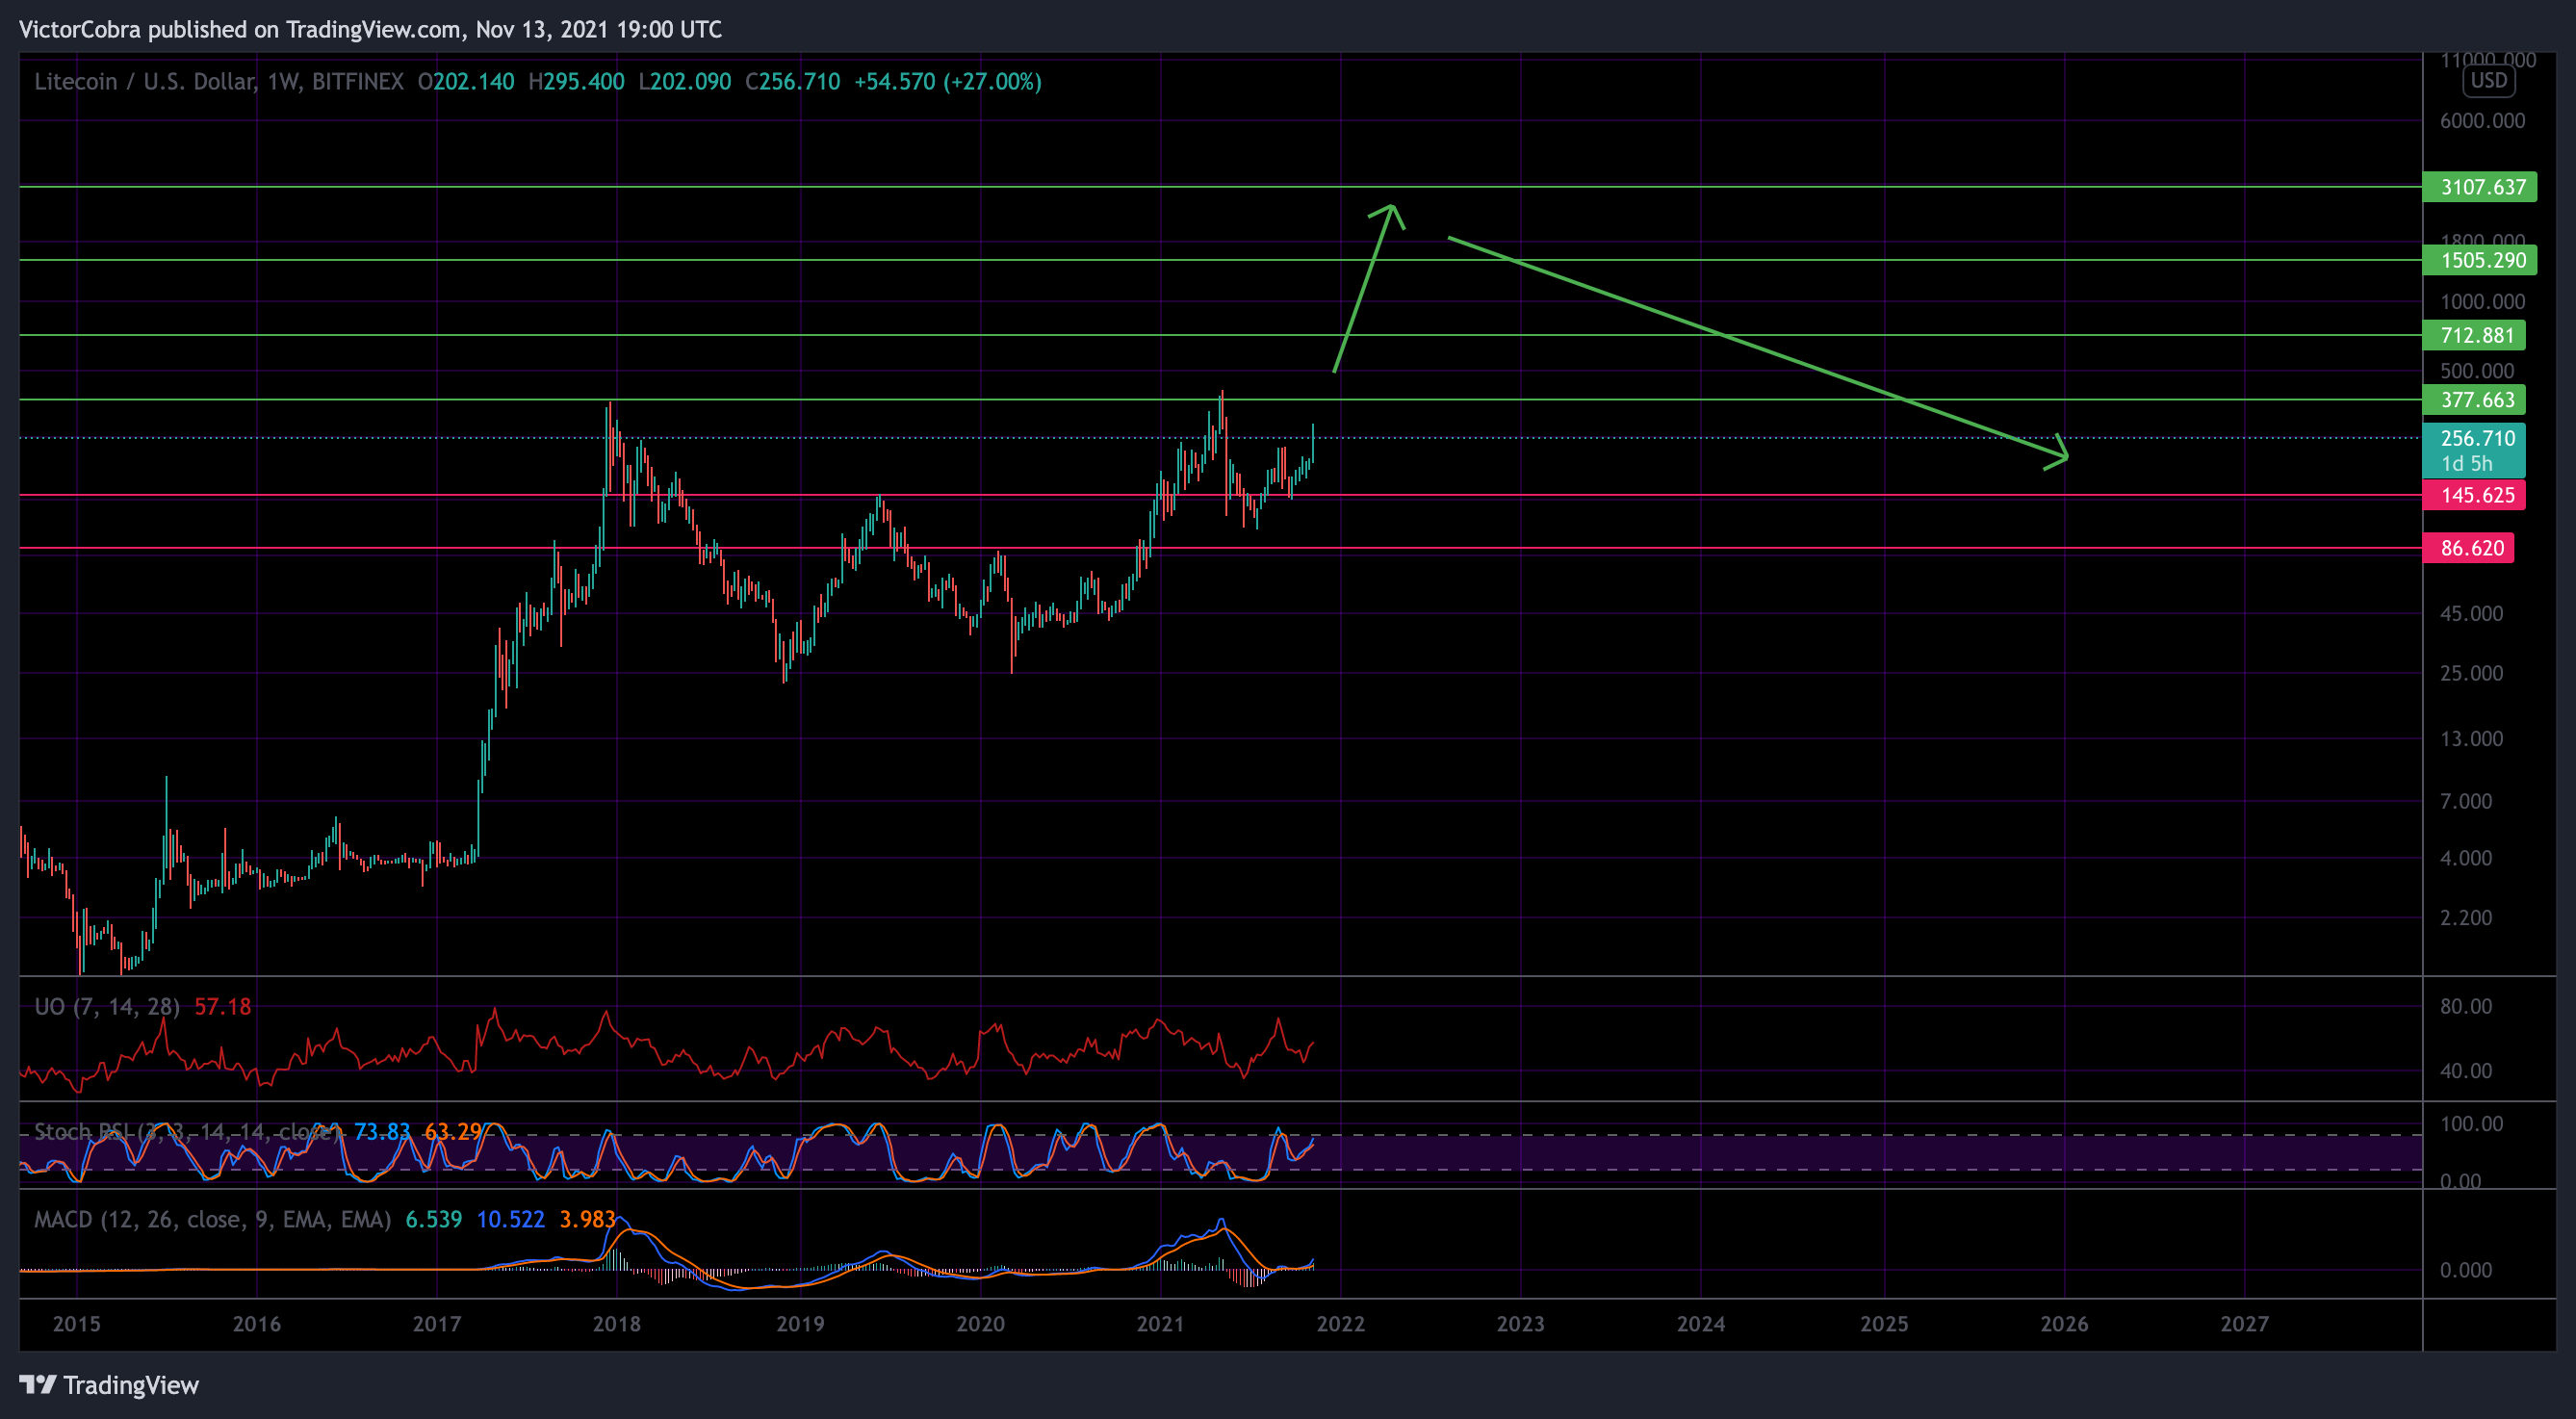Click the 6000.000 price axis label
The width and height of the screenshot is (2576, 1419).
click(2482, 121)
